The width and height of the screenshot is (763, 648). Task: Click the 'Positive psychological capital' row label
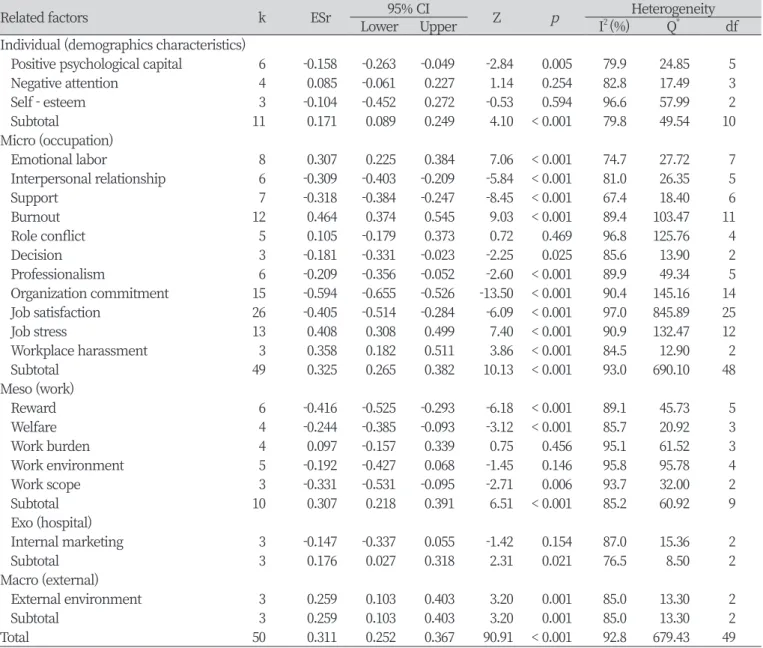[96, 64]
